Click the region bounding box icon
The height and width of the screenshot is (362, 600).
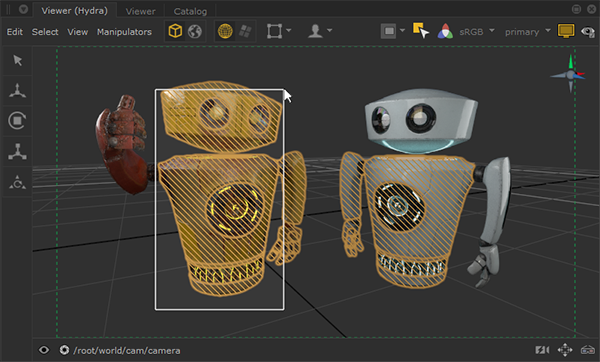(274, 31)
